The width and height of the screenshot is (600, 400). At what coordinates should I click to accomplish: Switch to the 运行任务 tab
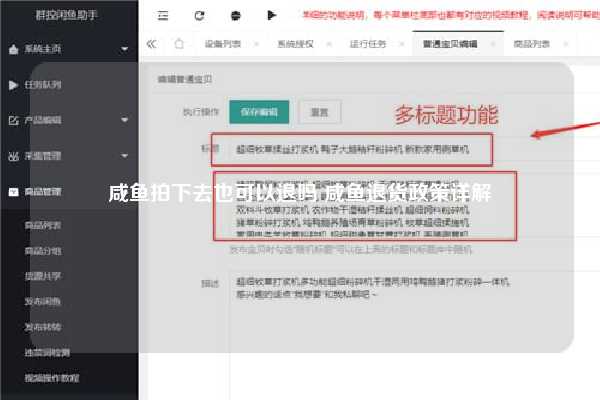[x=368, y=44]
